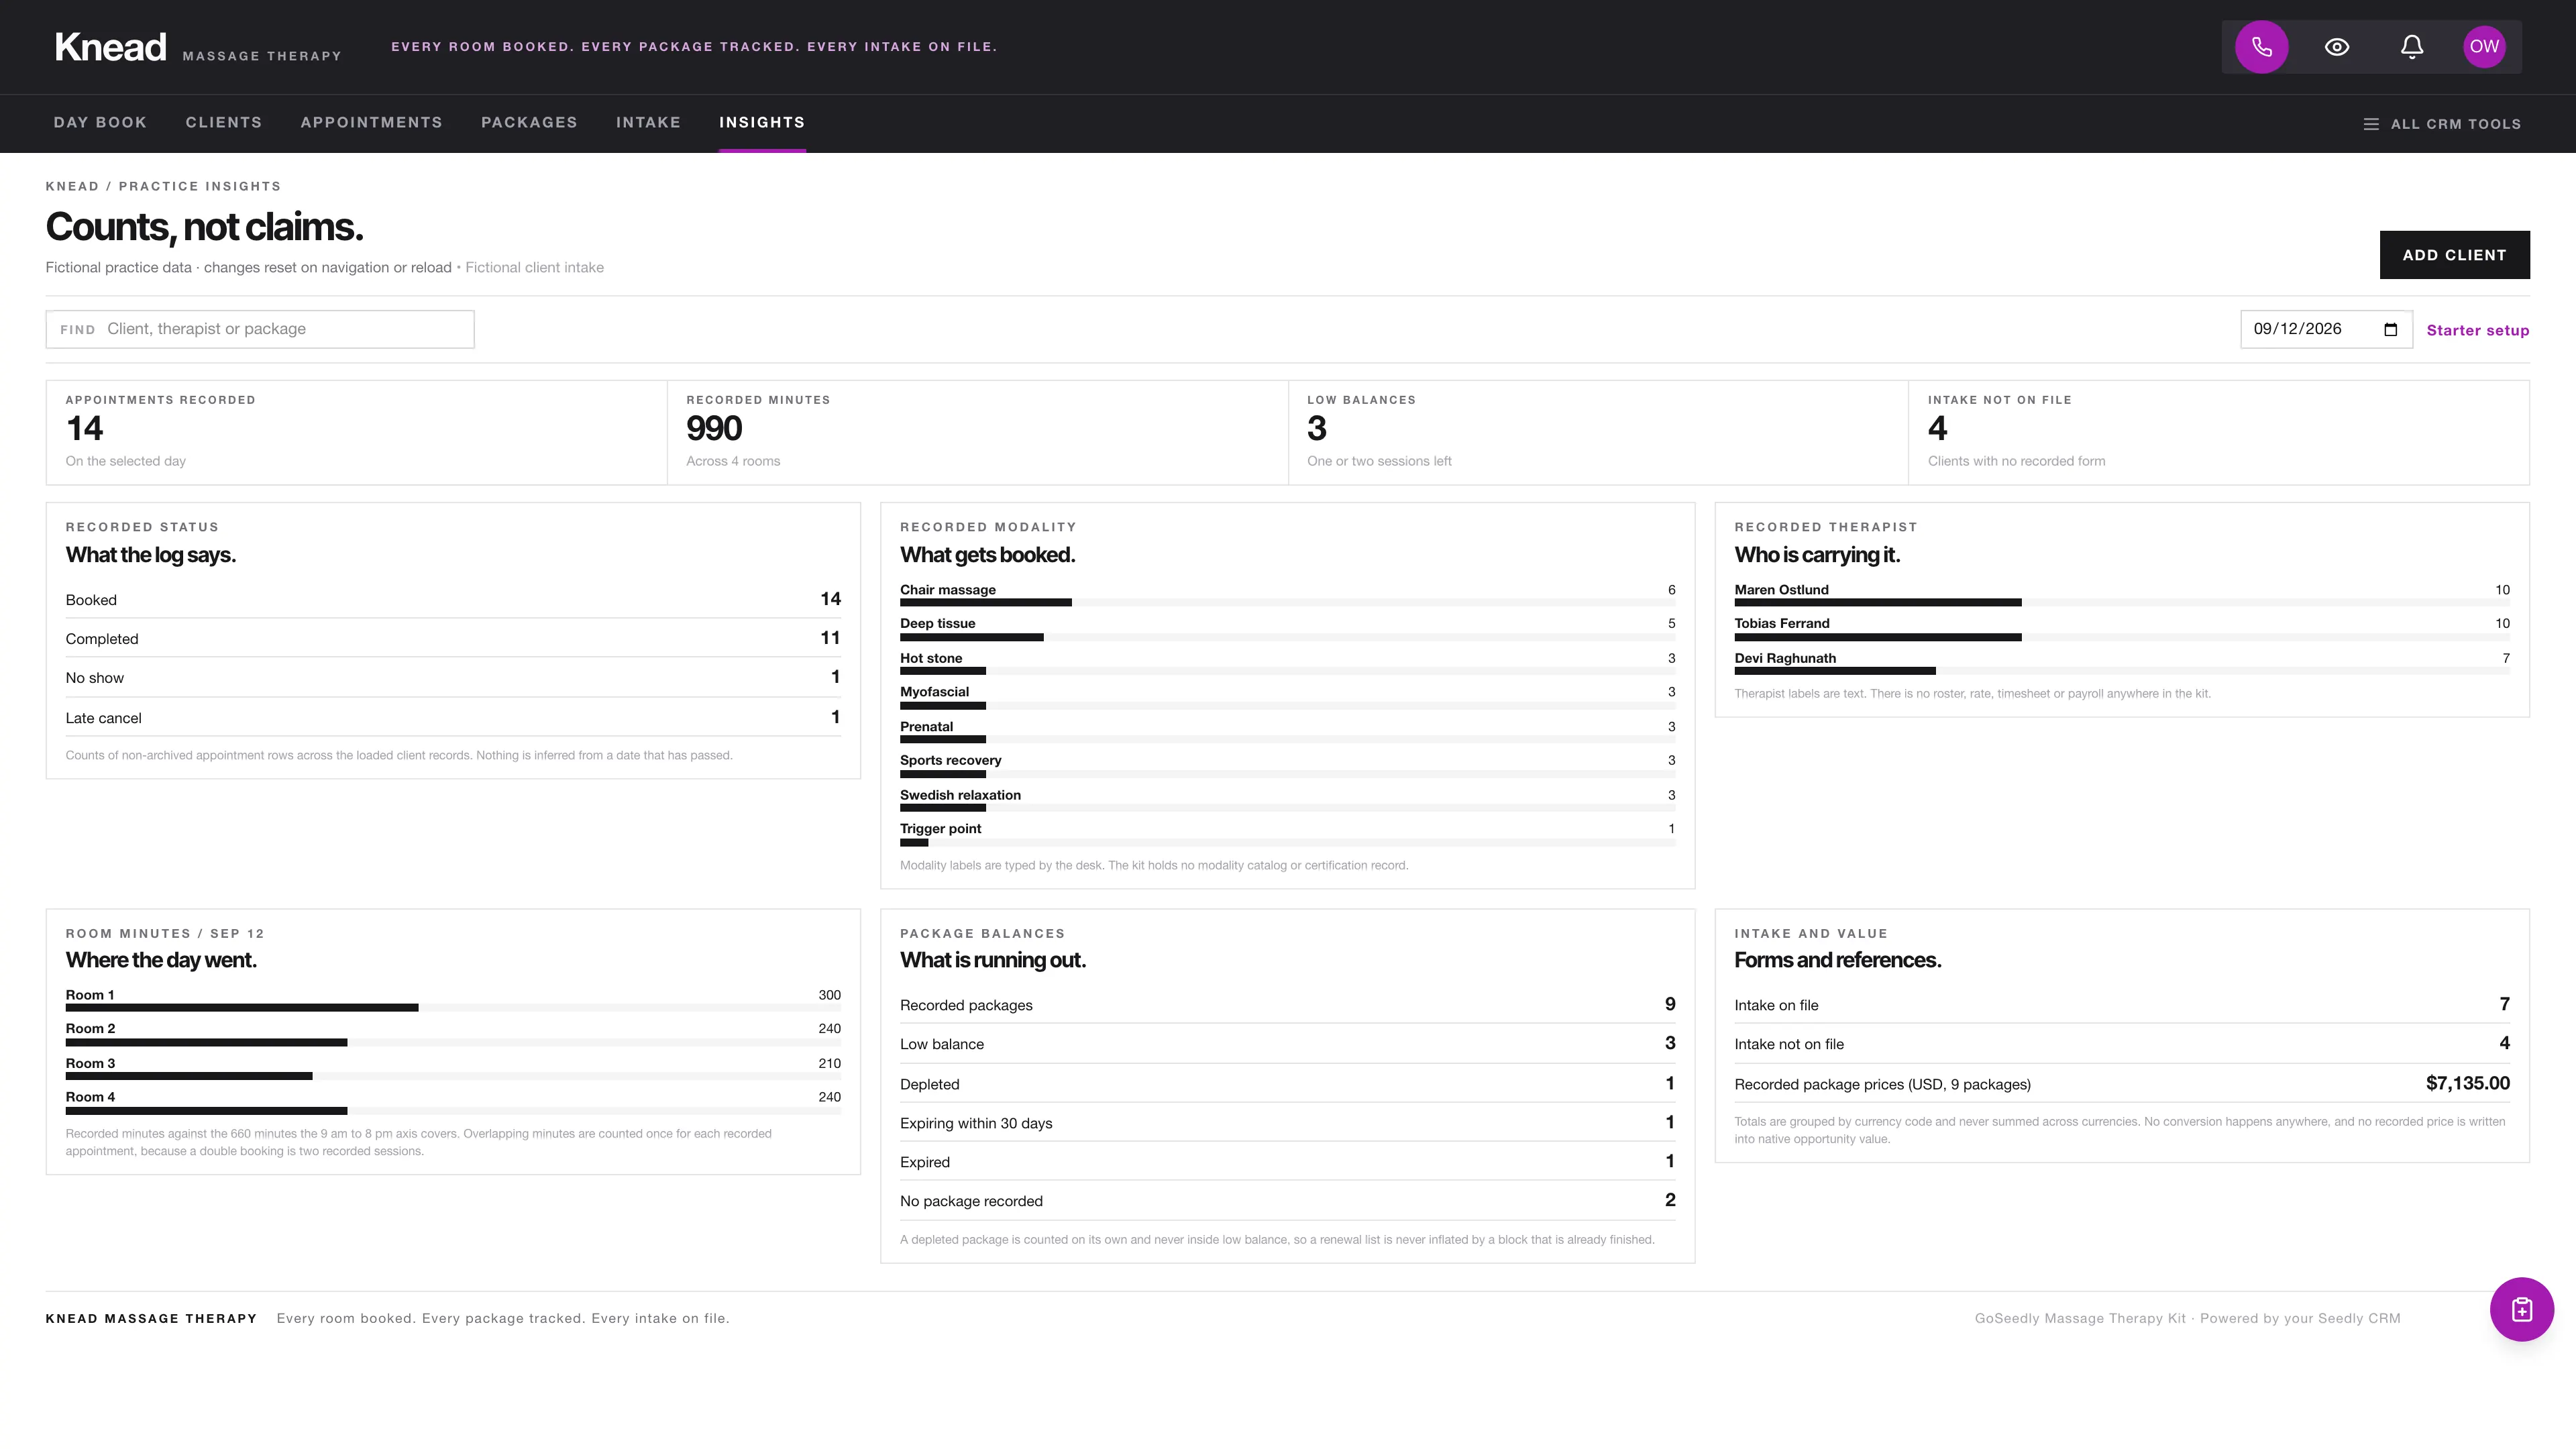Click the purple phone call icon
Image resolution: width=2576 pixels, height=1449 pixels.
pyautogui.click(x=2262, y=47)
